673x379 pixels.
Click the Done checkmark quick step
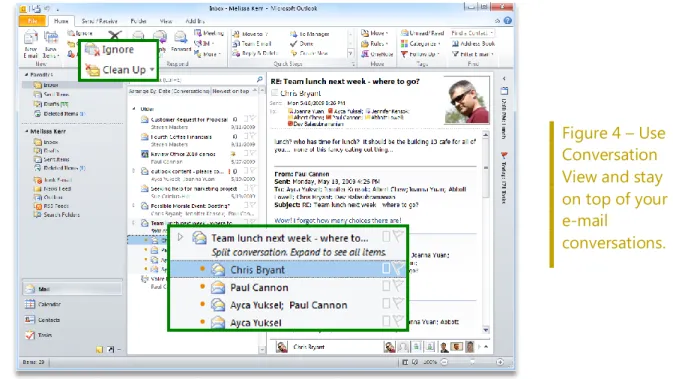click(302, 44)
